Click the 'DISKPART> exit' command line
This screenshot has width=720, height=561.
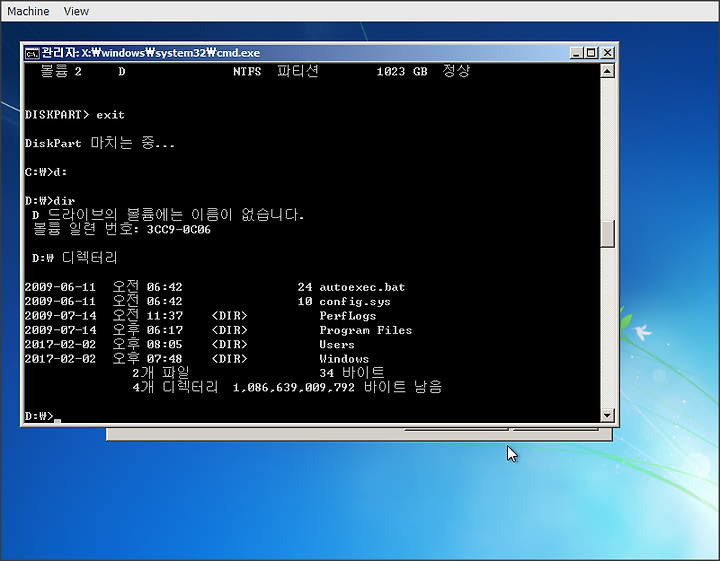pos(74,115)
